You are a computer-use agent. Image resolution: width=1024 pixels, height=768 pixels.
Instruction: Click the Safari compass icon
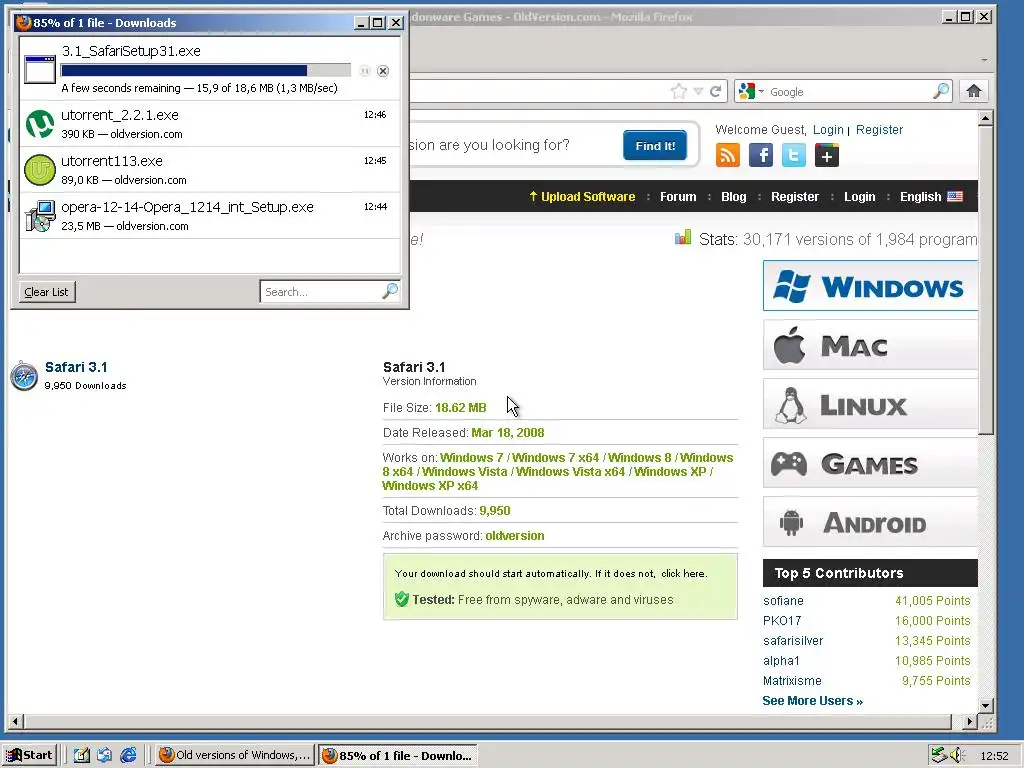coord(24,376)
